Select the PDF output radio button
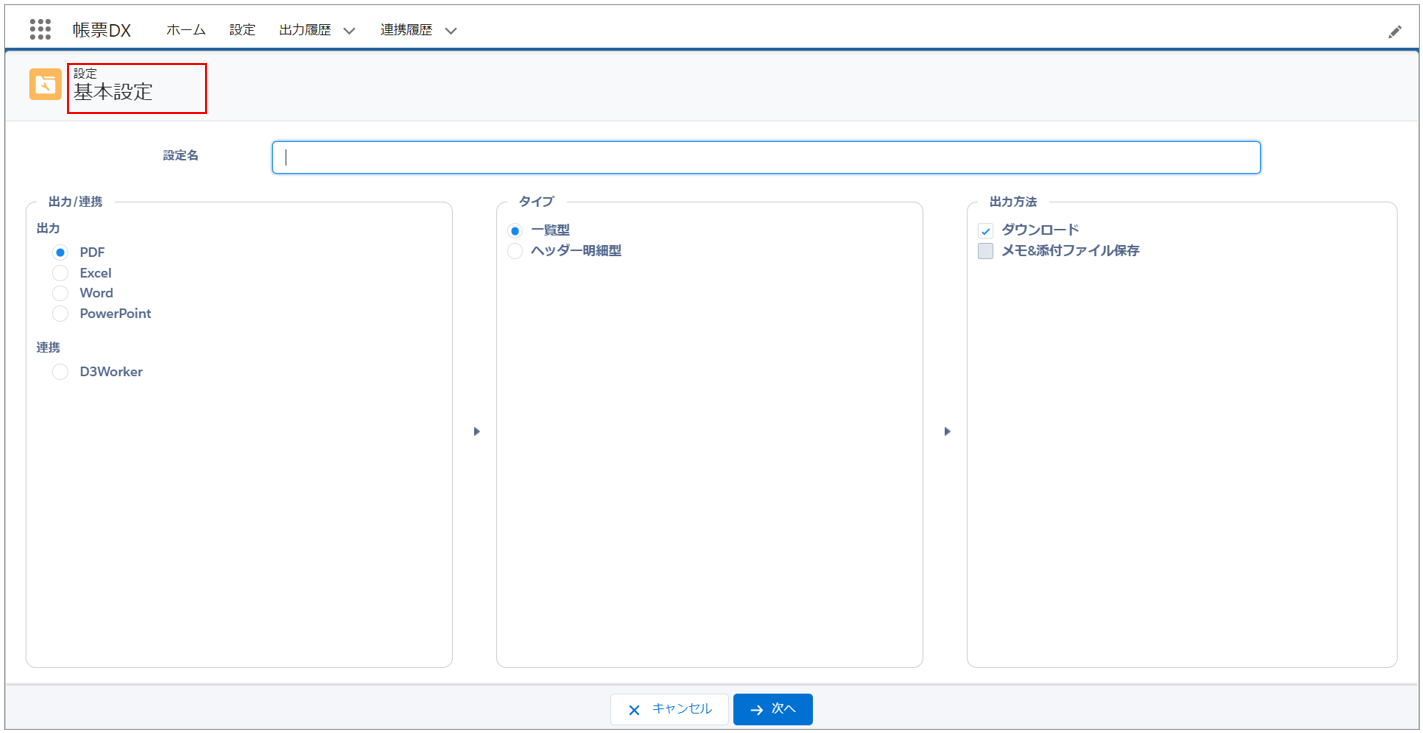This screenshot has width=1423, height=733. pyautogui.click(x=60, y=253)
